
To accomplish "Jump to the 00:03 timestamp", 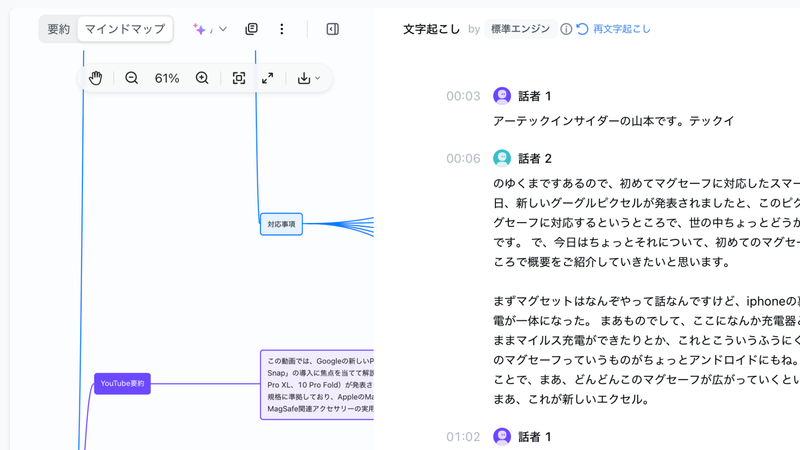I will pyautogui.click(x=463, y=96).
